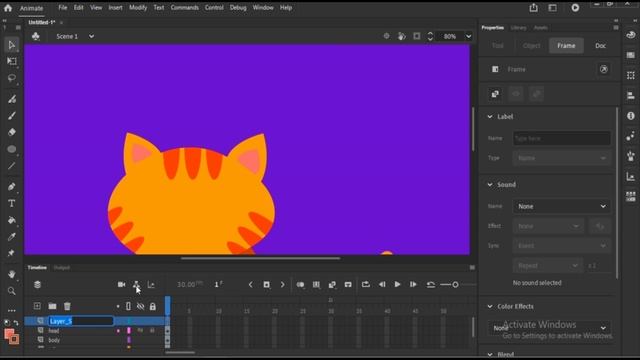Open the Modify menu
Image resolution: width=640 pixels, height=360 pixels.
pos(138,7)
